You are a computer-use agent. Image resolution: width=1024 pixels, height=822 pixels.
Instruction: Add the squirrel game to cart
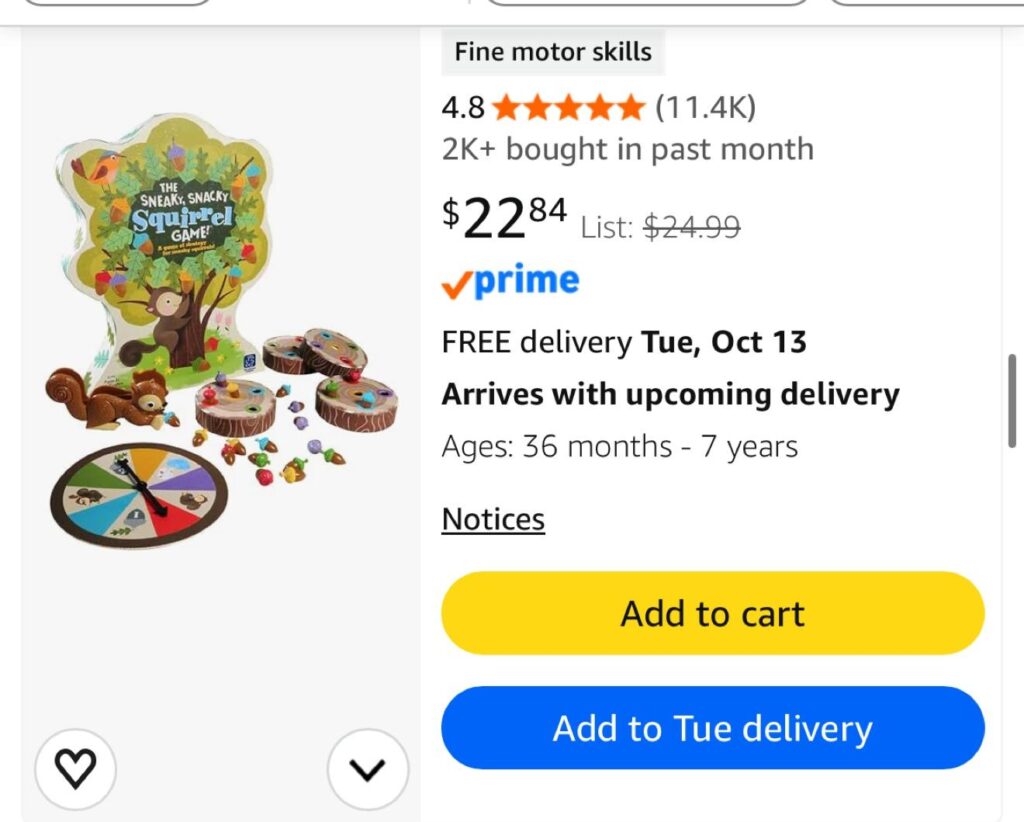coord(712,613)
